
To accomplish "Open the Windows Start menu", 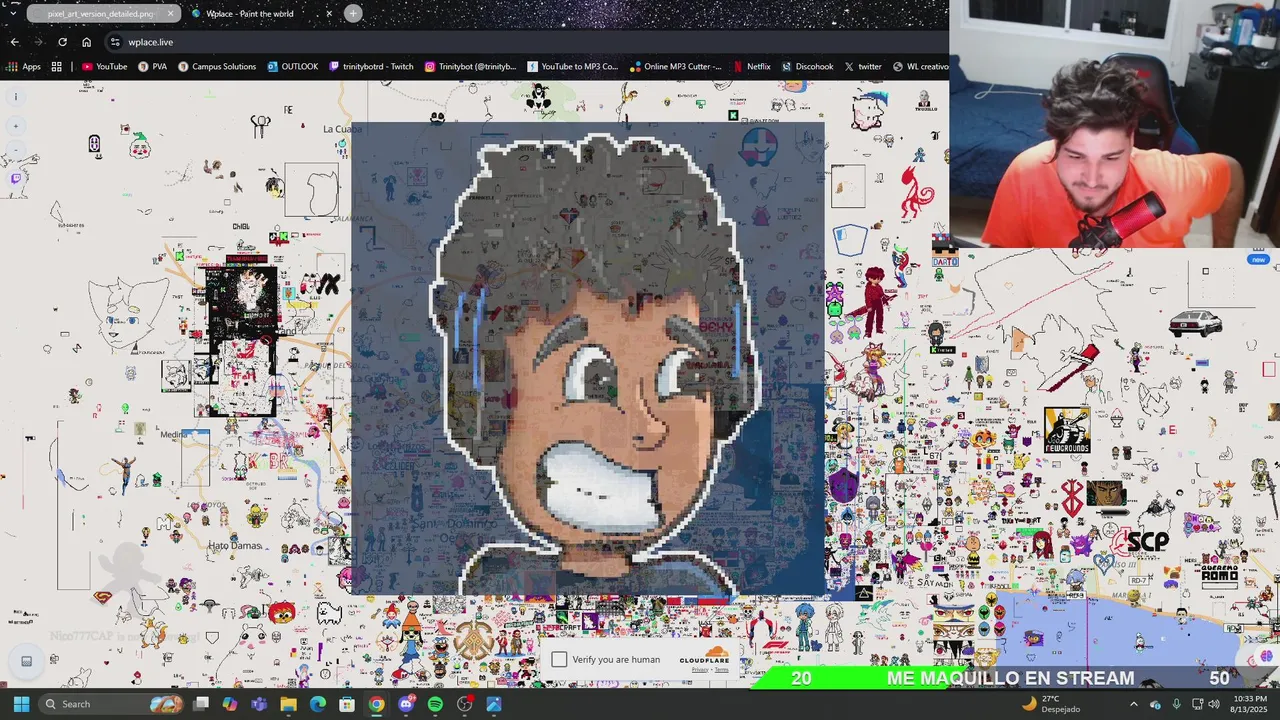I will [x=21, y=704].
